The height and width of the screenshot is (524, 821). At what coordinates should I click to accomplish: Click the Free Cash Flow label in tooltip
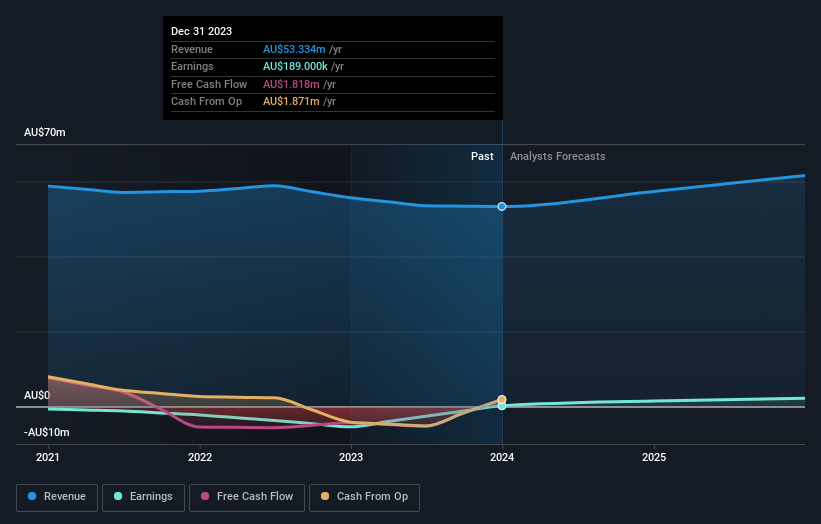[209, 84]
